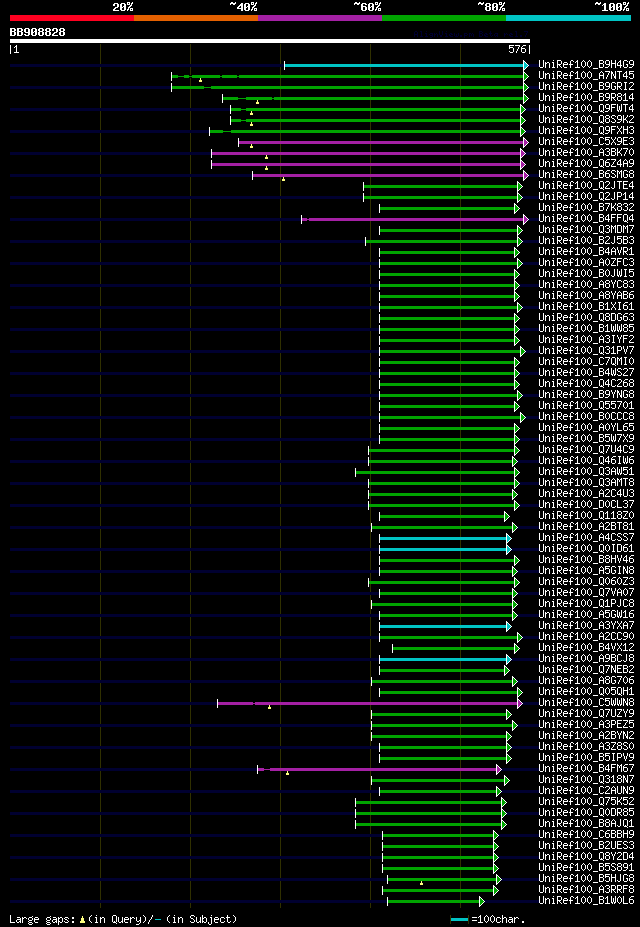Select label UniRef100_Q3MDM7
Viewport: 640px width, 927px height.
[x=587, y=229]
